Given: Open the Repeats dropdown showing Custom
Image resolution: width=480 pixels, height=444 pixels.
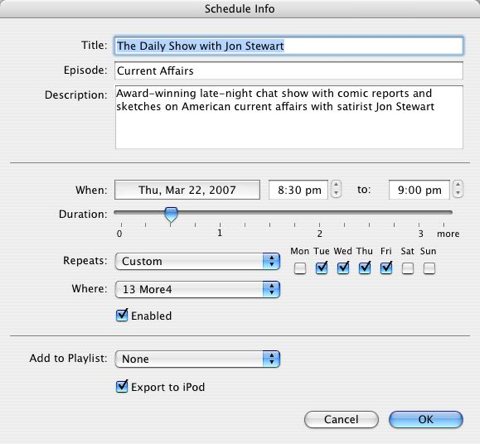Looking at the screenshot, I should (197, 261).
